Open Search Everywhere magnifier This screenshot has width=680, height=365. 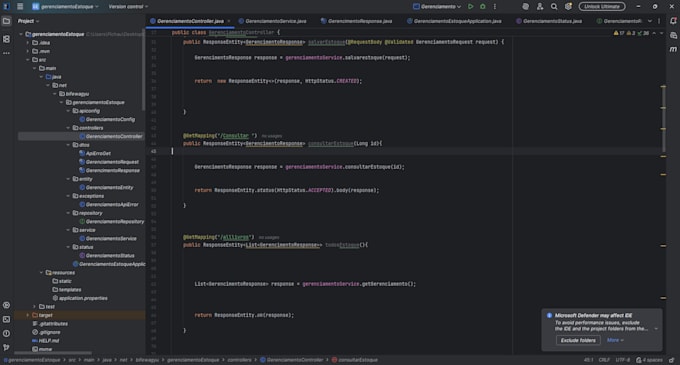pyautogui.click(x=554, y=7)
